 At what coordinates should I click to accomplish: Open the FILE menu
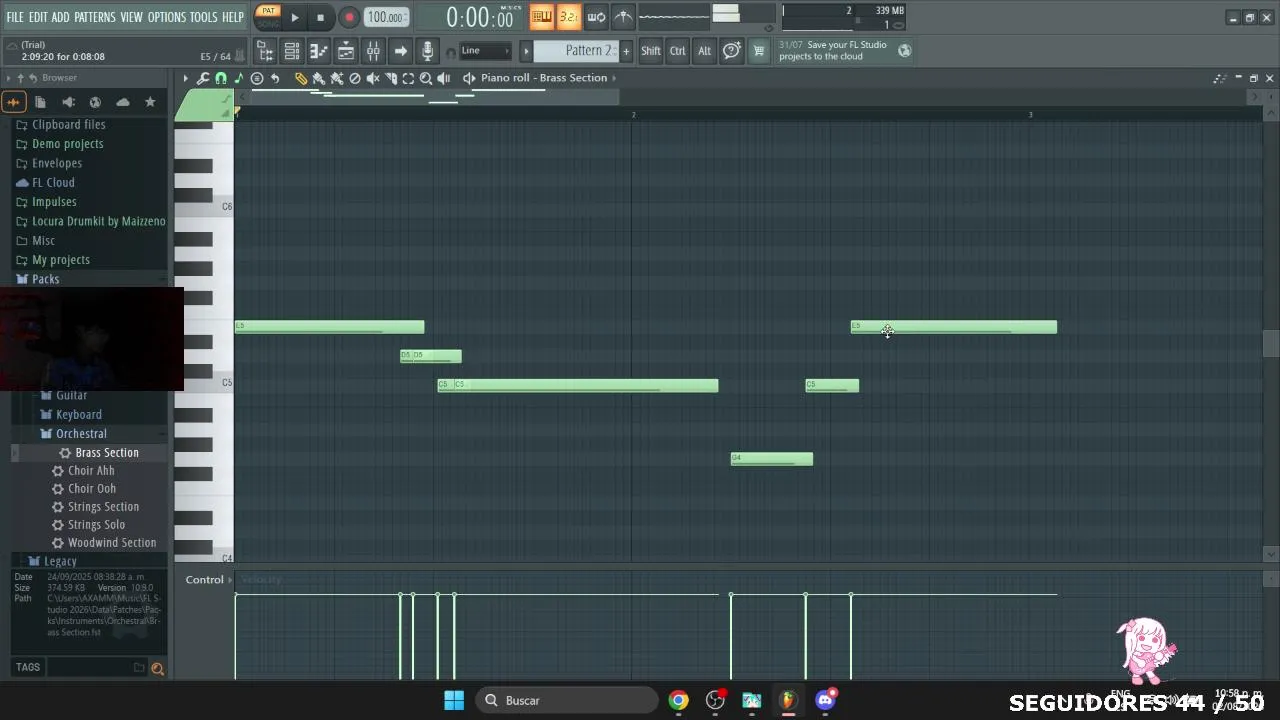click(15, 17)
